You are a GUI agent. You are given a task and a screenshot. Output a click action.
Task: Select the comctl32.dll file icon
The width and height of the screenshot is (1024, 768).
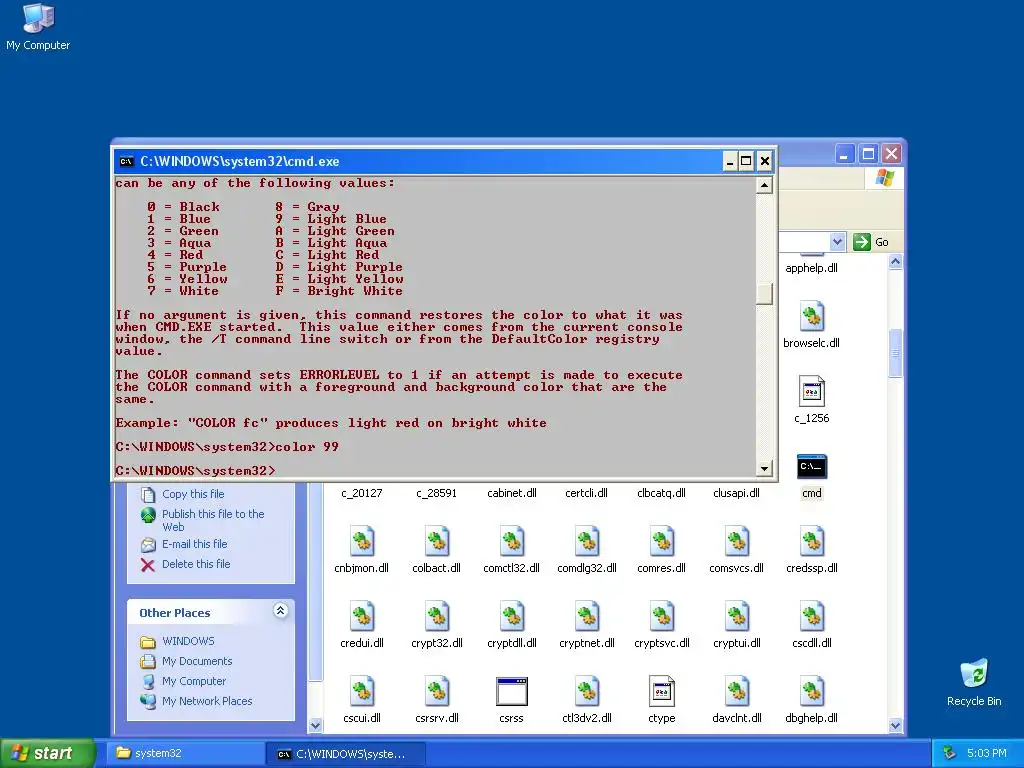[511, 542]
